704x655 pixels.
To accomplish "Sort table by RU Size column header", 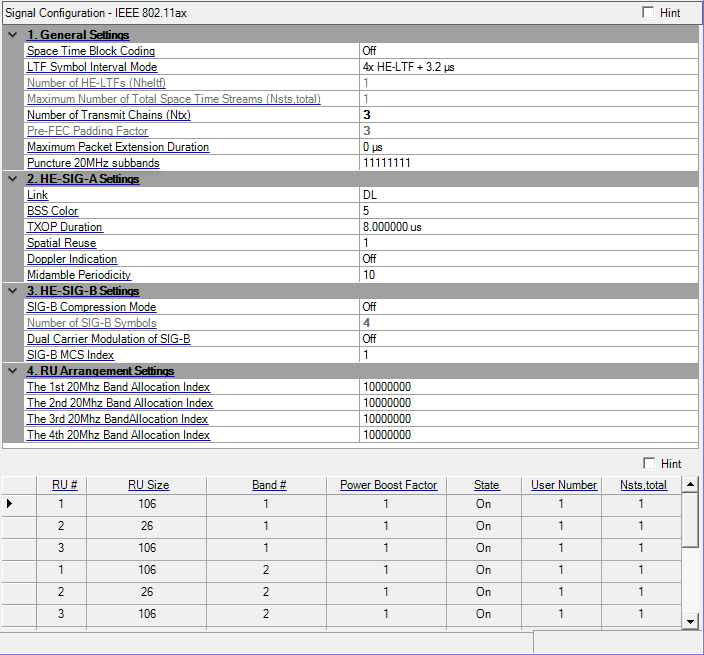I will (x=148, y=485).
